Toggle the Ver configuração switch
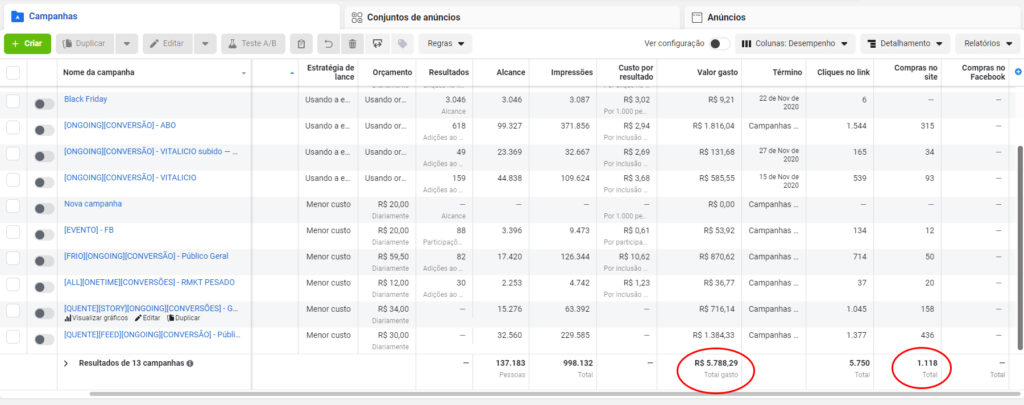Image resolution: width=1024 pixels, height=405 pixels. click(719, 44)
